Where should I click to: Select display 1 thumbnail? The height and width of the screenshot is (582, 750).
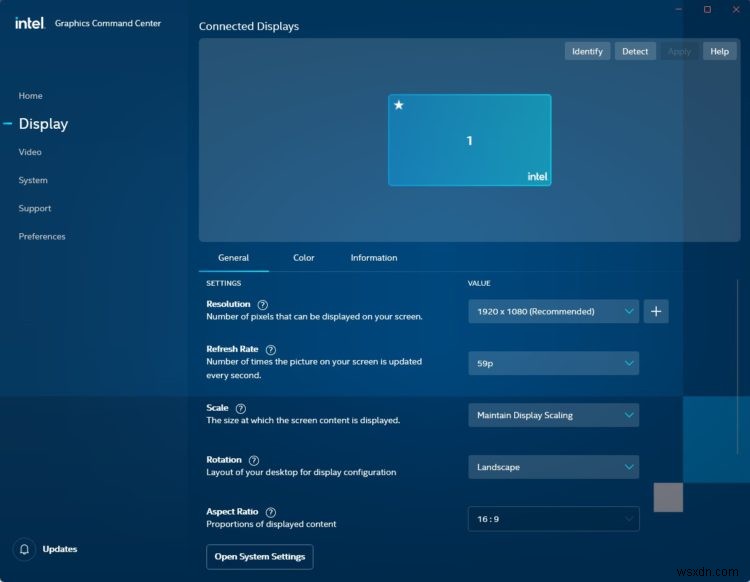click(x=470, y=140)
